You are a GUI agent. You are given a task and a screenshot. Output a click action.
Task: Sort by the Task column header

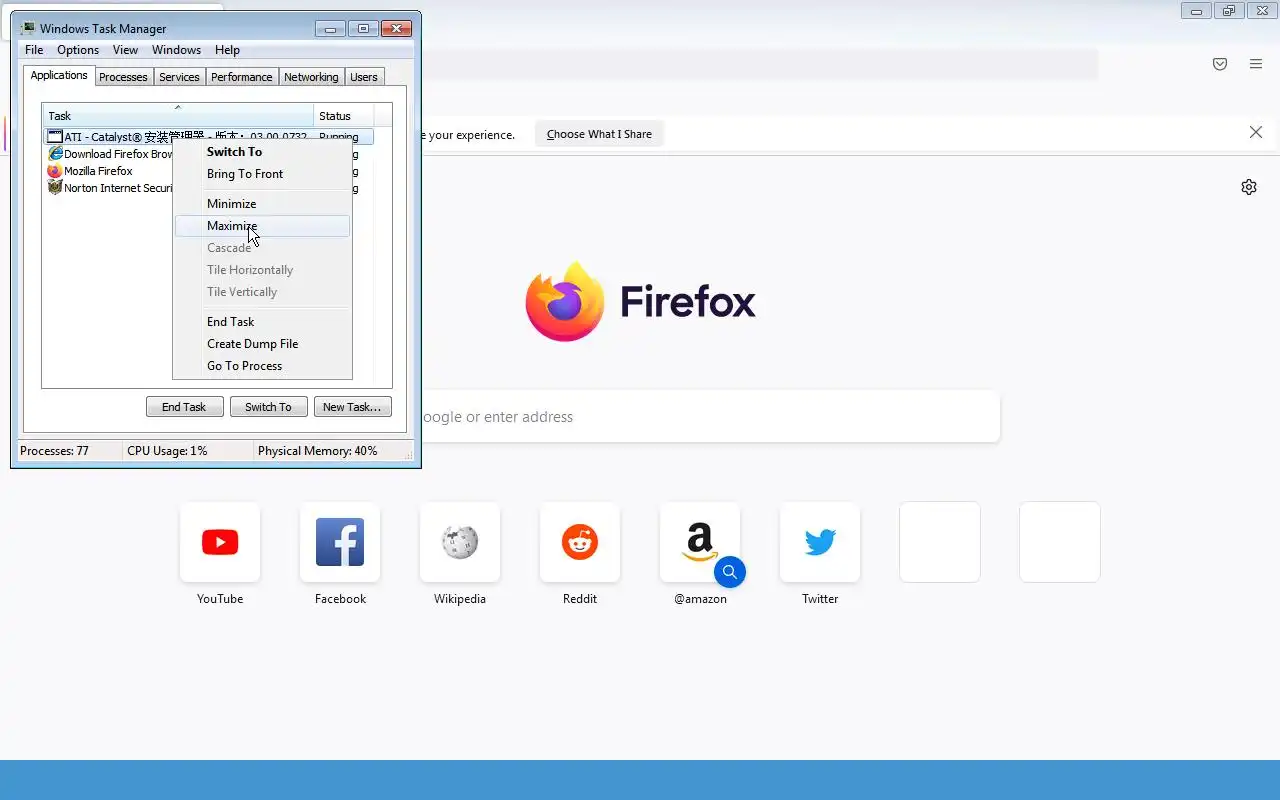[x=178, y=116]
